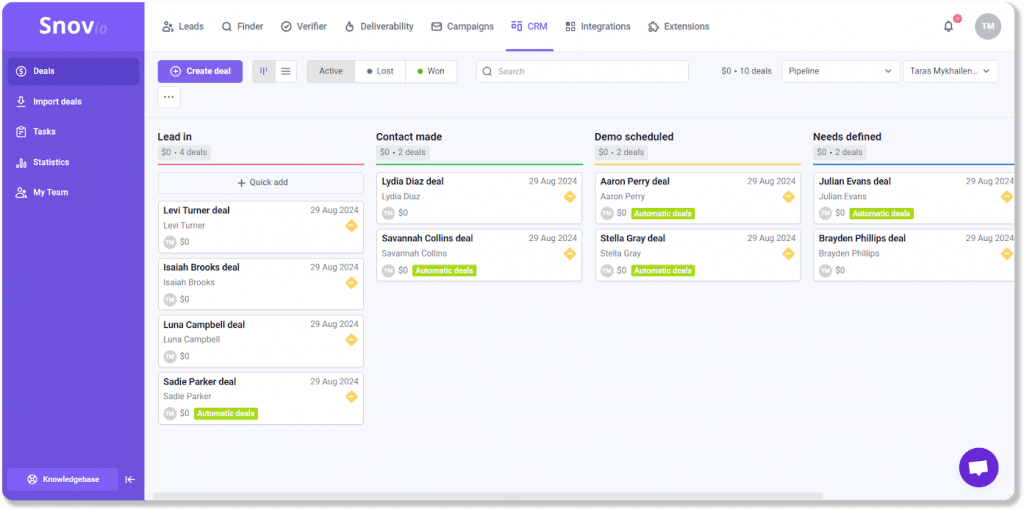Click Automatic deals tag on Aaron Perry deal
This screenshot has height=510, width=1024.
663,214
